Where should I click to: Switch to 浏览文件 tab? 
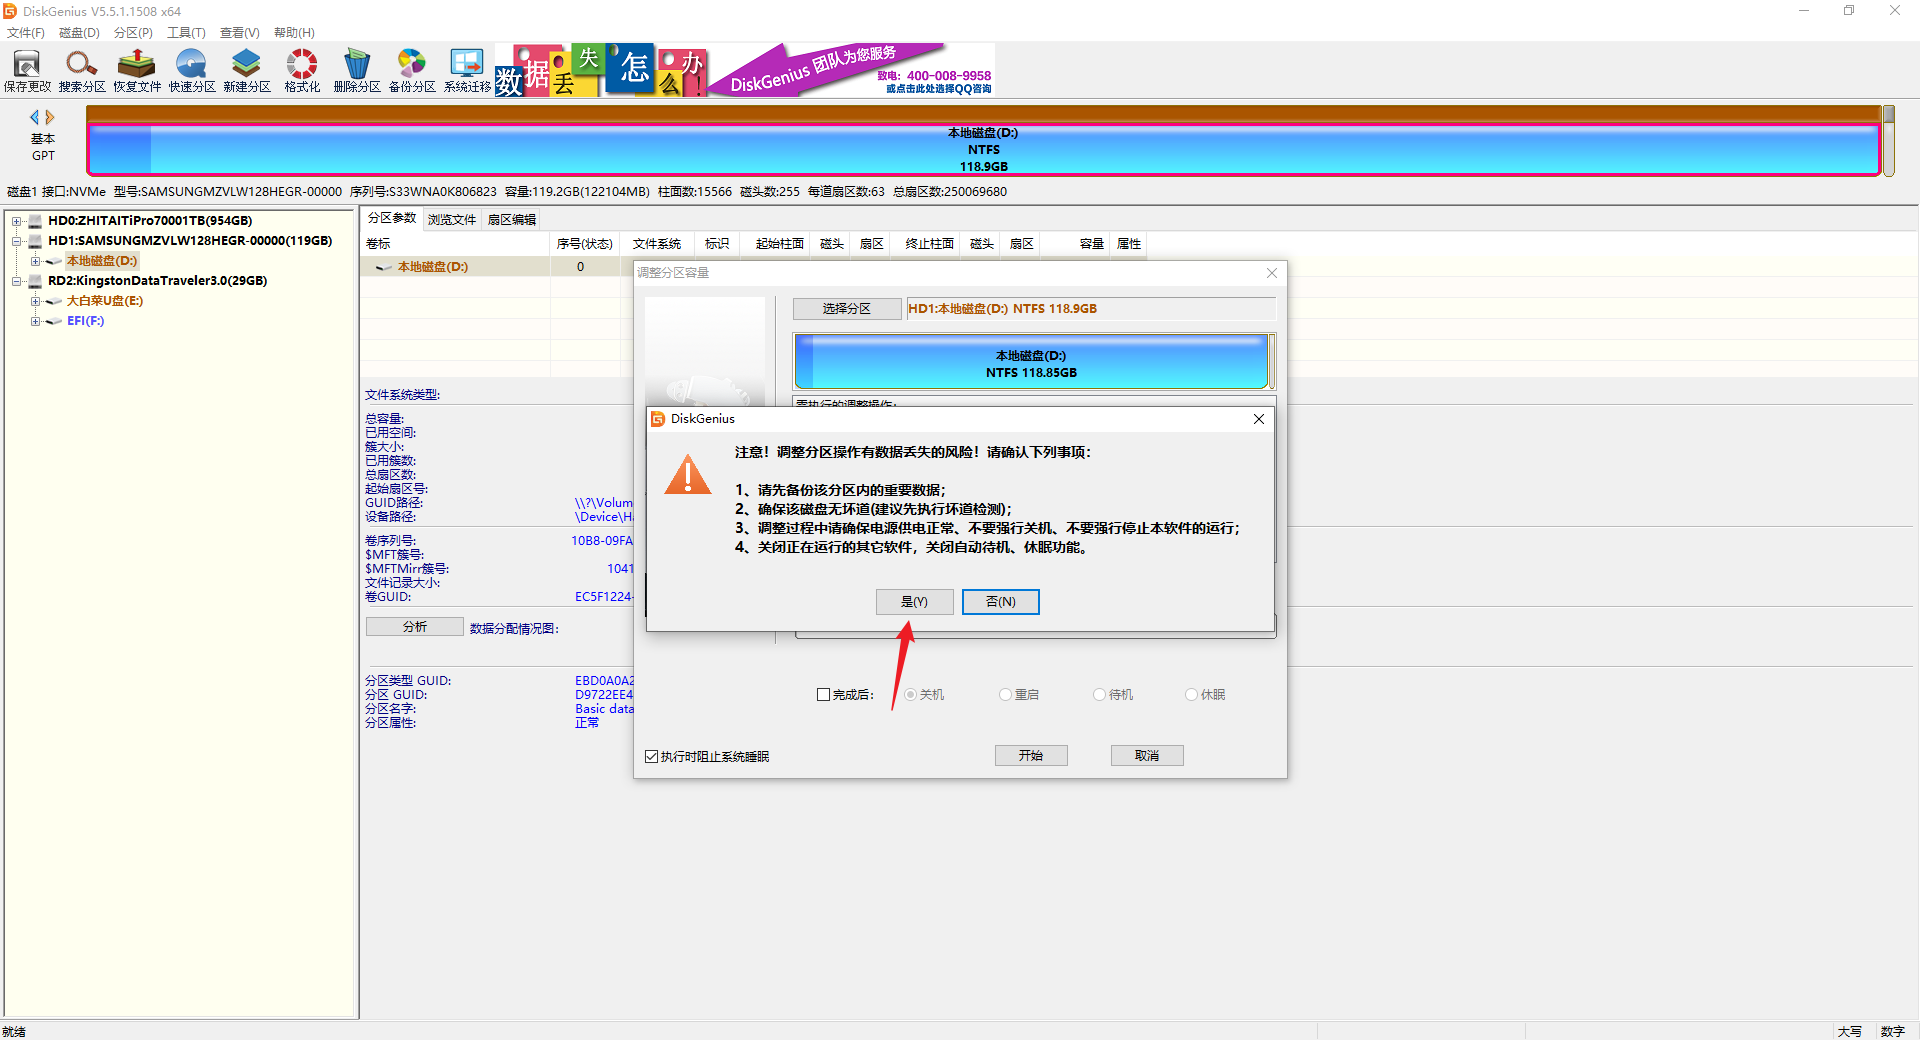[452, 220]
